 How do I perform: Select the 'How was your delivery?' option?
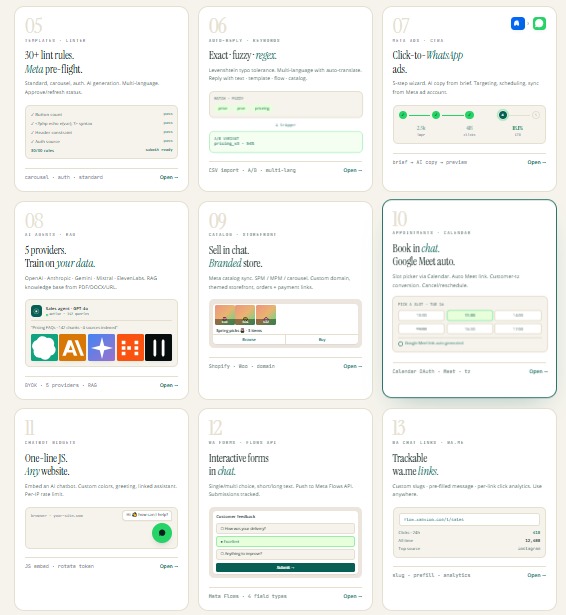tap(285, 529)
